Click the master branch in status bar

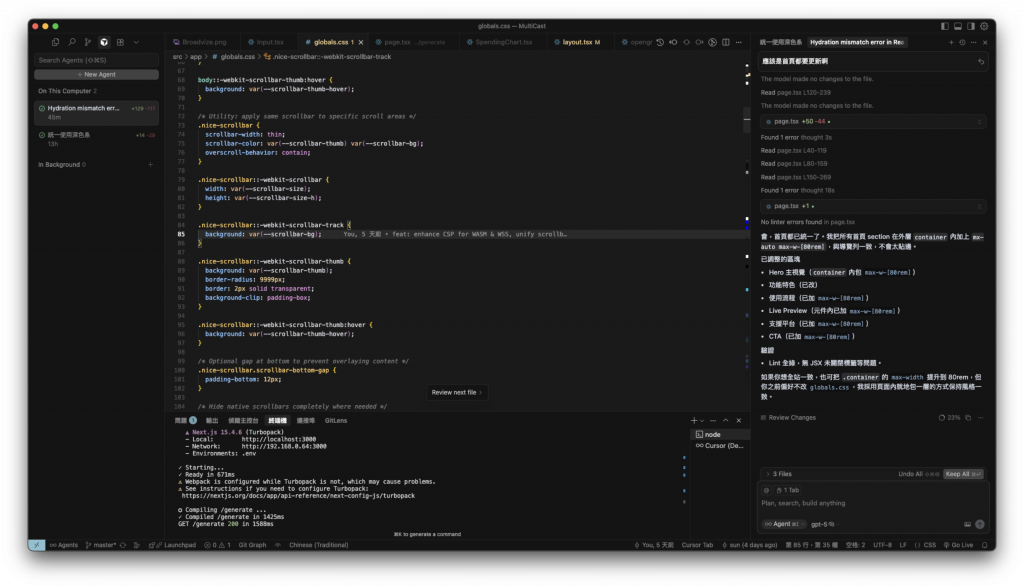click(101, 545)
